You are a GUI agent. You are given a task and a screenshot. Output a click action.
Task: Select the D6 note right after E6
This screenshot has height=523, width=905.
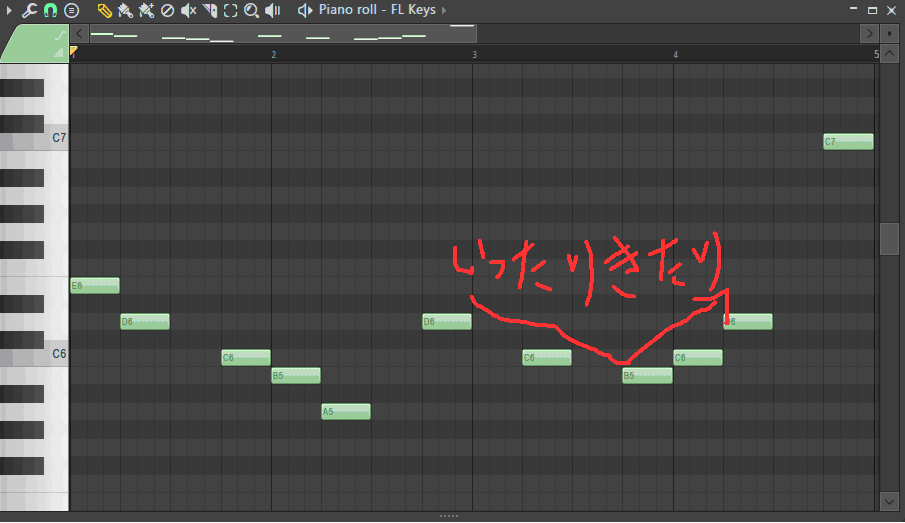[x=145, y=322]
